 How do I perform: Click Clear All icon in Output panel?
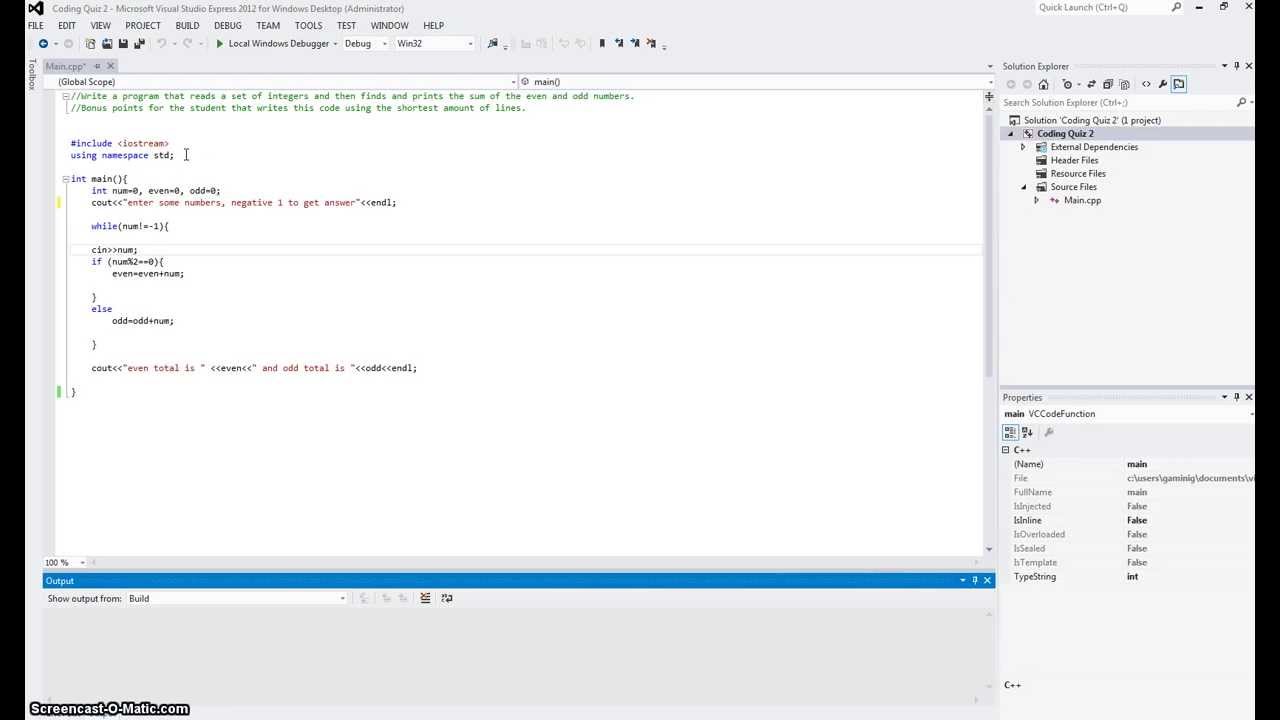click(425, 598)
